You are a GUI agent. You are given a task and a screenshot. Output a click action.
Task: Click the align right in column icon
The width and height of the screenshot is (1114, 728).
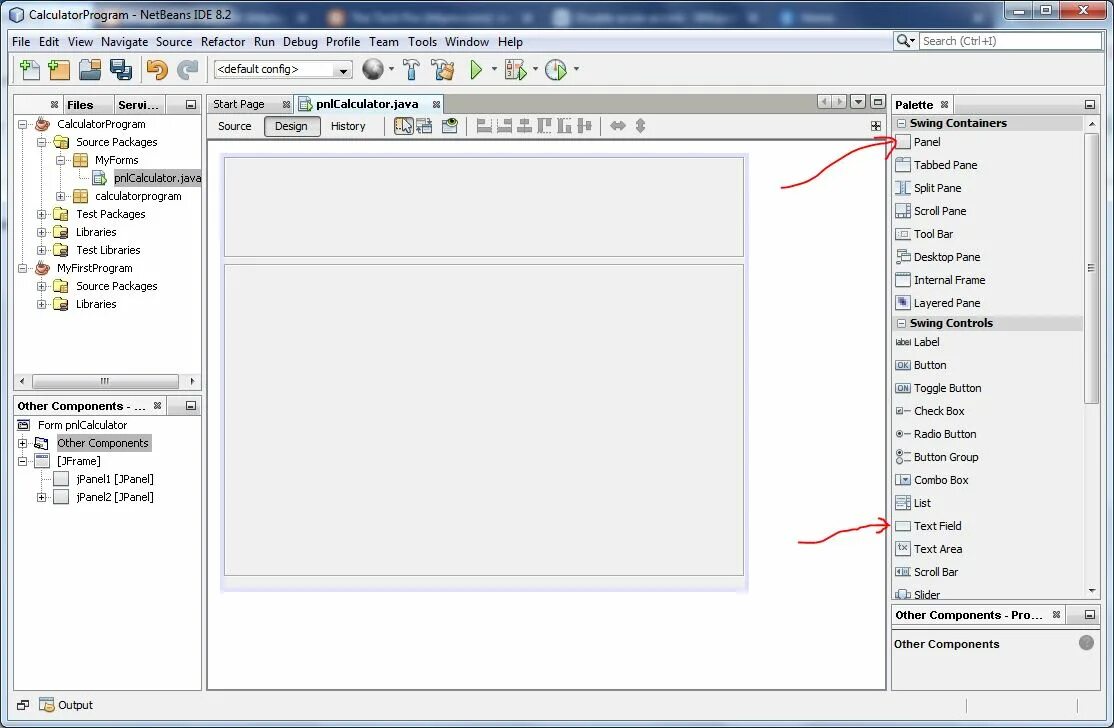click(504, 126)
